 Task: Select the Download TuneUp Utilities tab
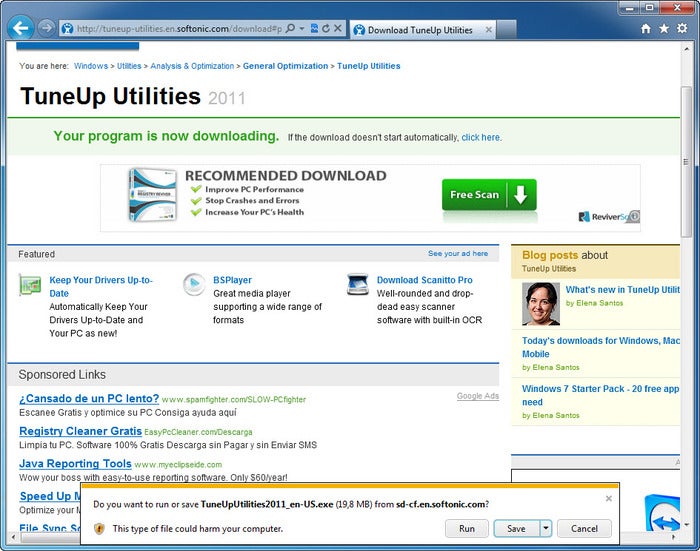point(422,30)
